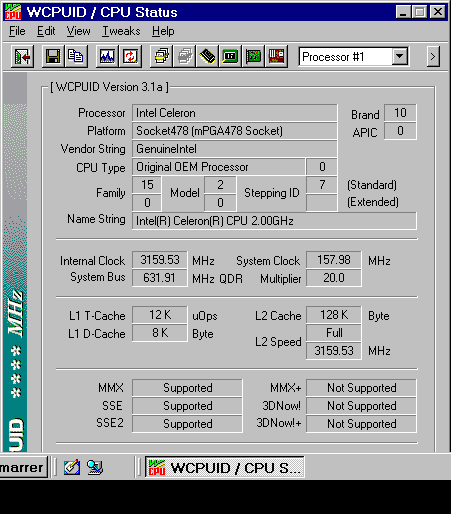Viewport: 451px width, 514px height.
Task: Click the computer magnifier taskbar icon
Action: click(95, 467)
